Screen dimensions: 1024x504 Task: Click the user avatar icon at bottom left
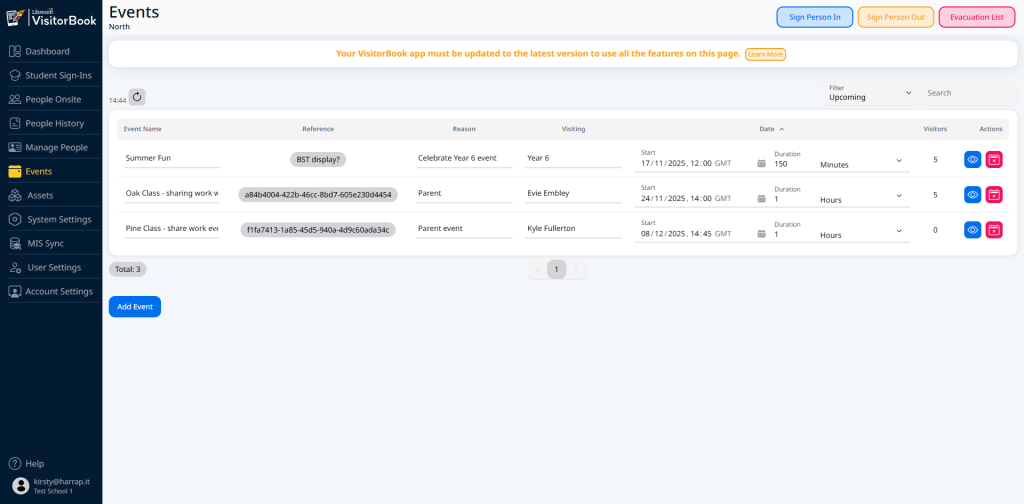tap(20, 485)
